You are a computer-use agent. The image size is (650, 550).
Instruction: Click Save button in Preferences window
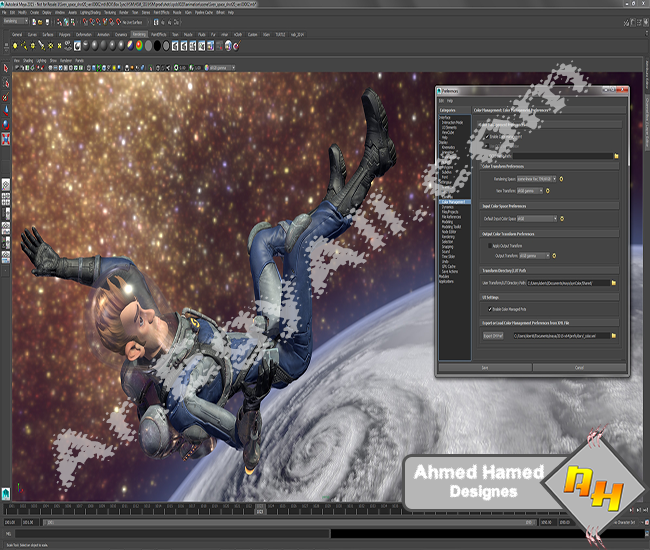point(485,368)
